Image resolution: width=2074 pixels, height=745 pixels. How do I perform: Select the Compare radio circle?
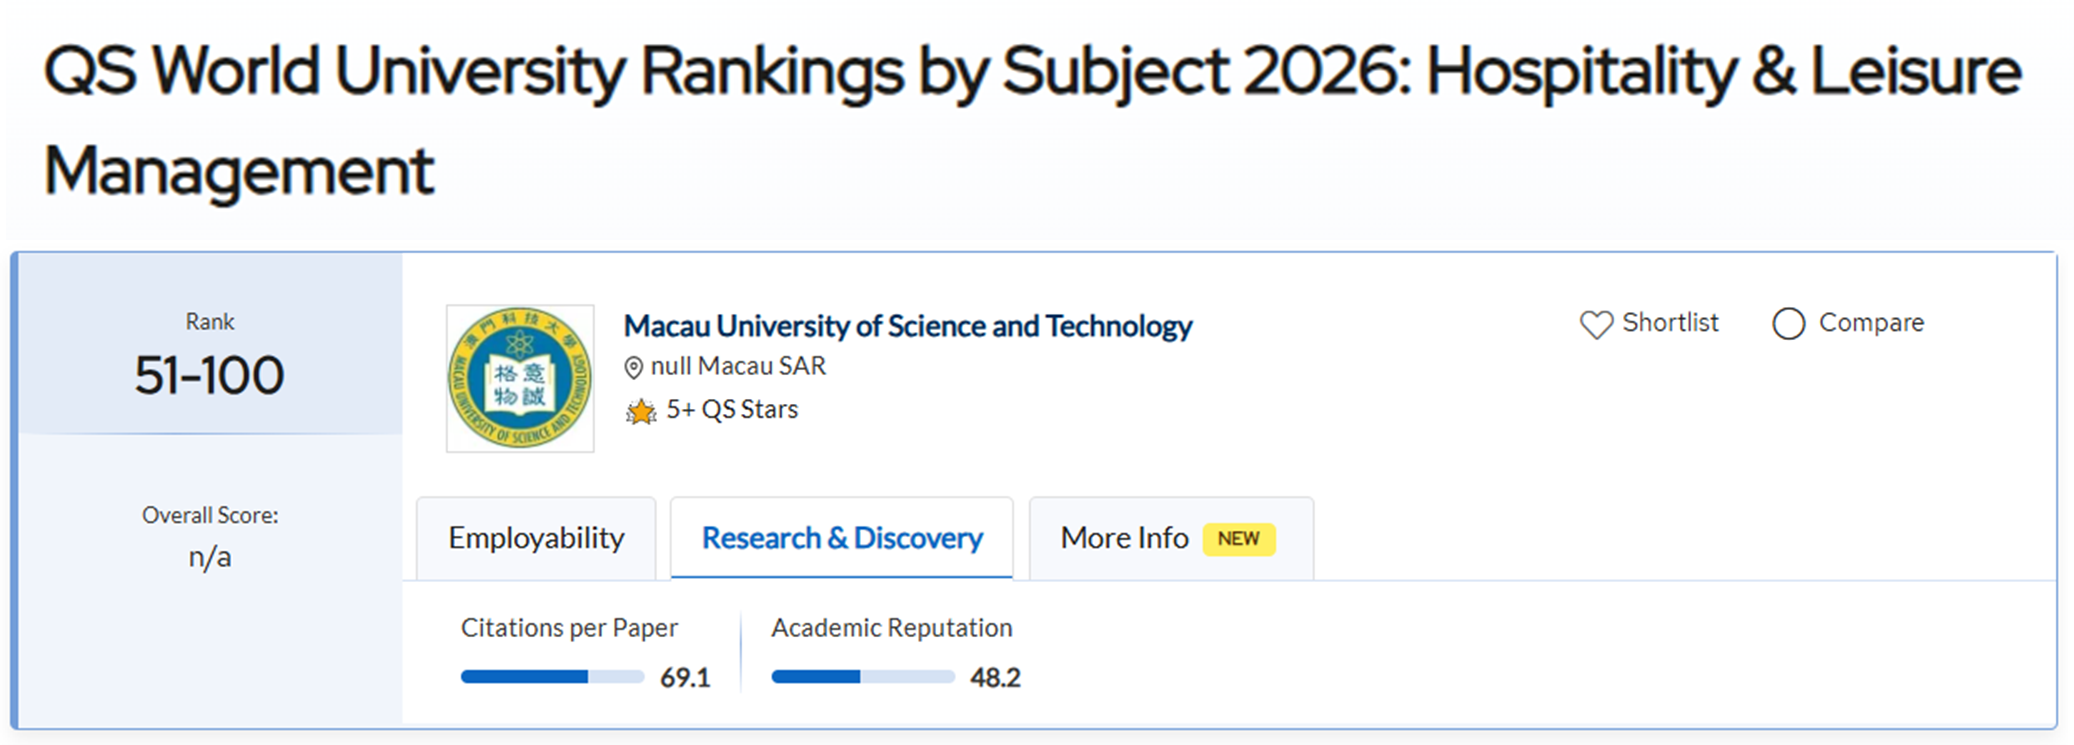[1788, 324]
